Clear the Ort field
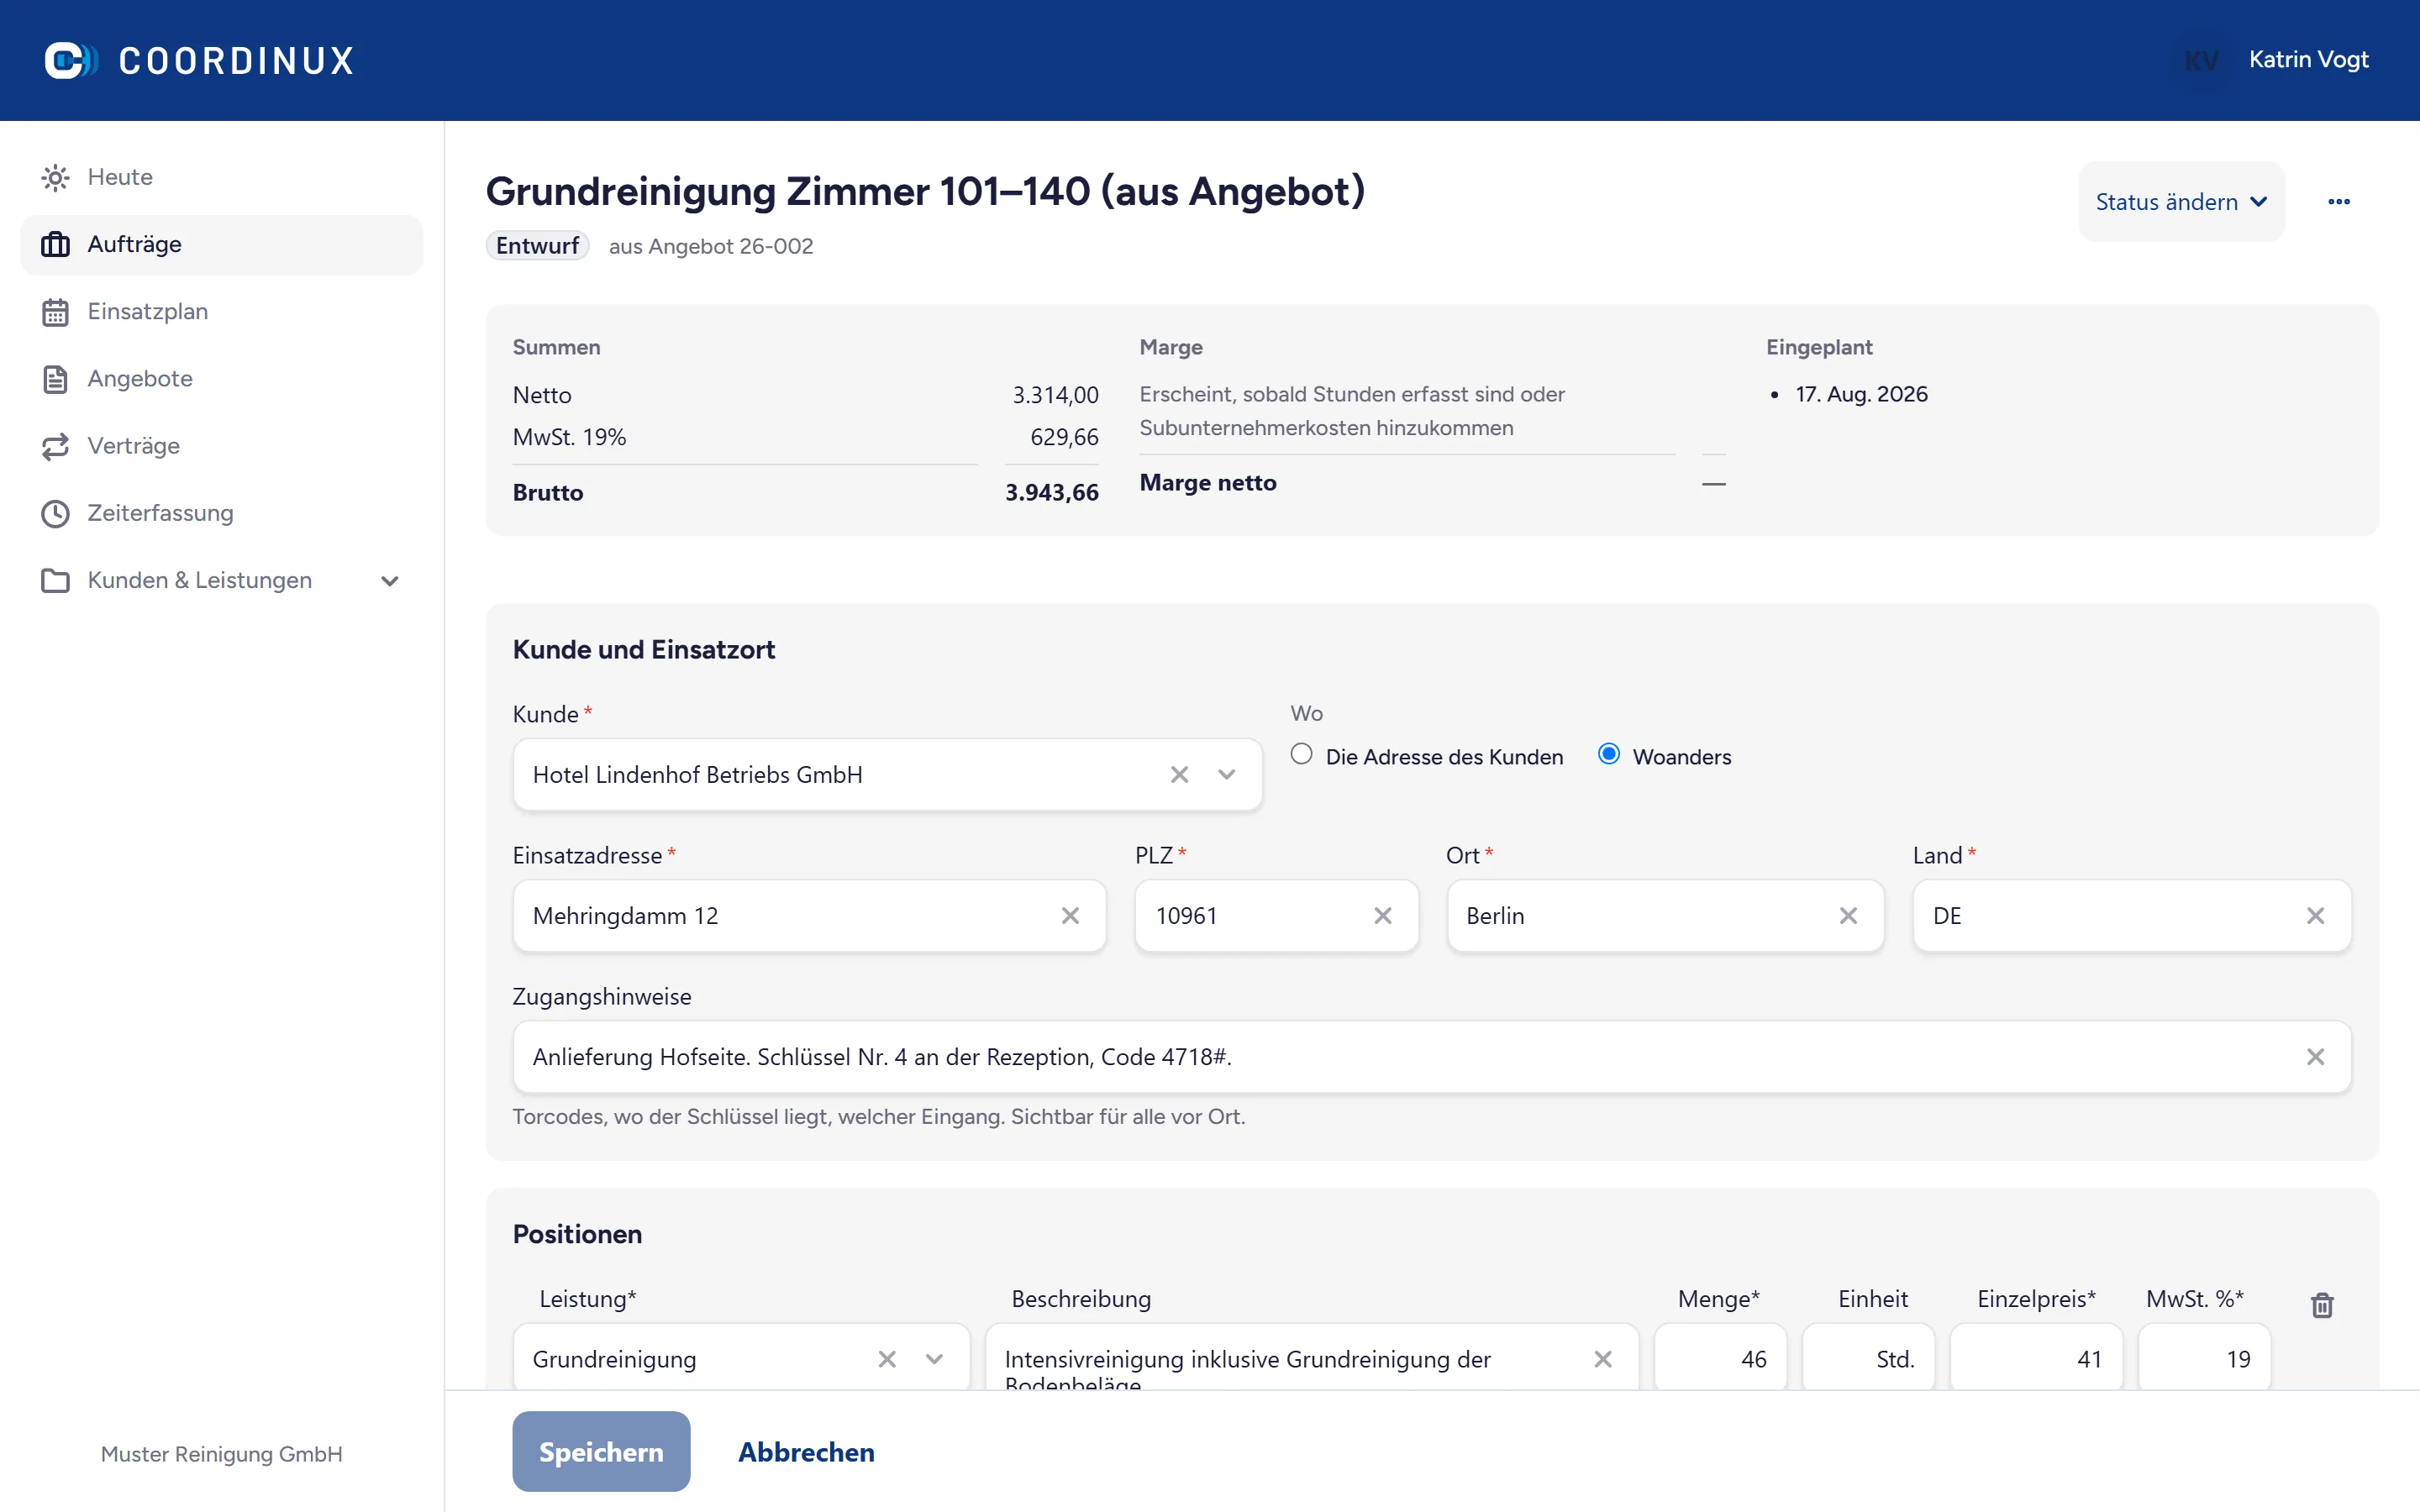Viewport: 2420px width, 1512px height. [x=1848, y=916]
